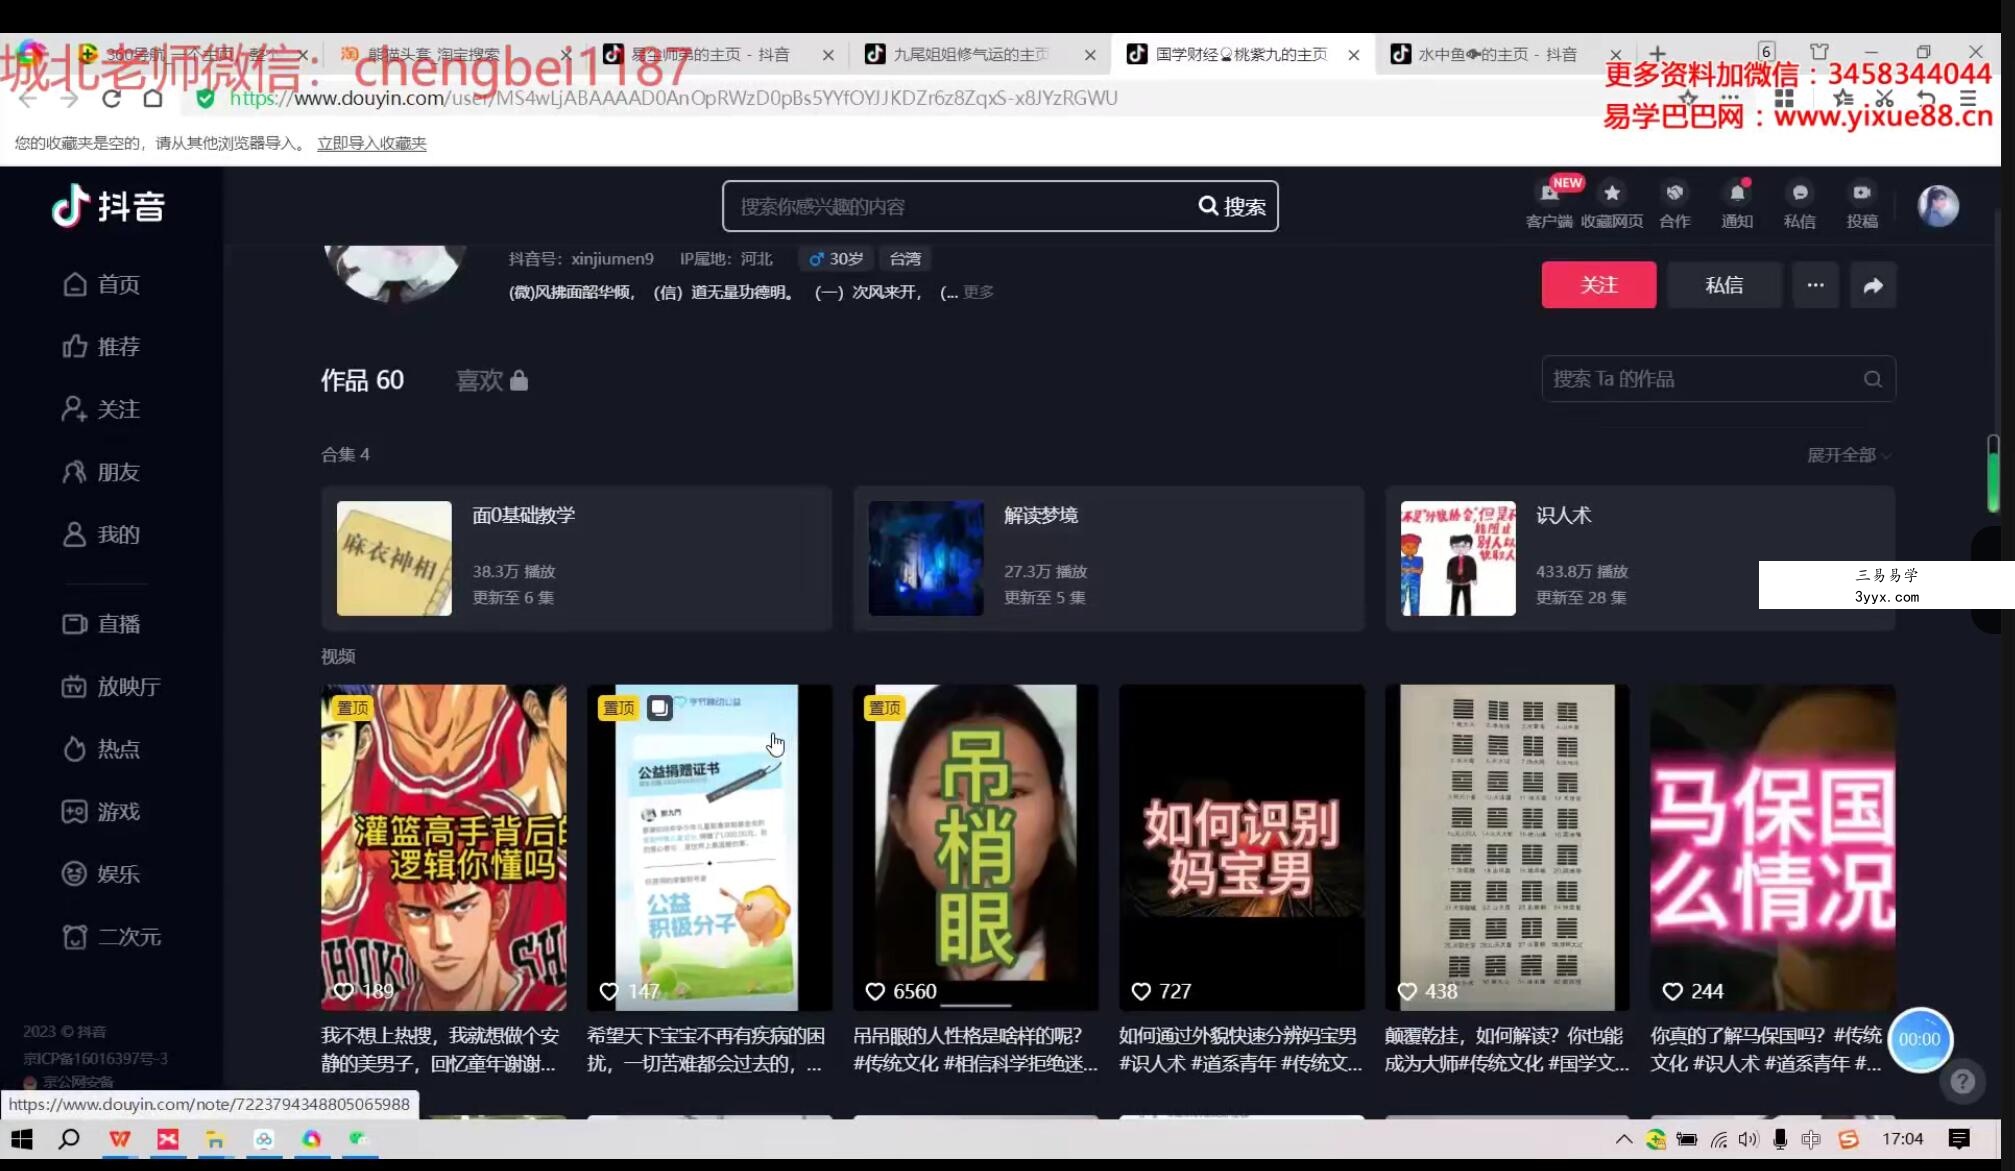Switch to the 九尾姐姐修气运 browser tab
The image size is (2015, 1171).
click(x=978, y=54)
